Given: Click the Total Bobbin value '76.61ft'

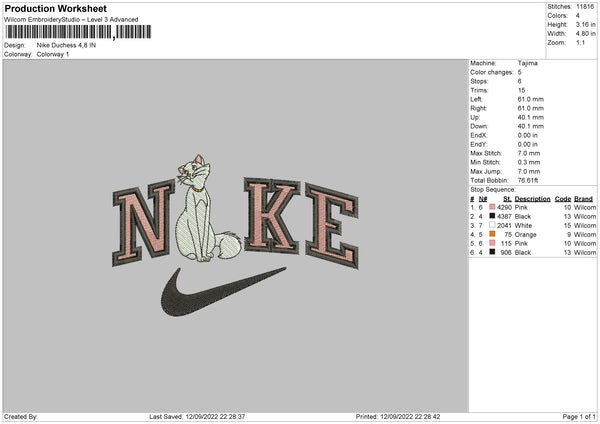Looking at the screenshot, I should click(528, 180).
